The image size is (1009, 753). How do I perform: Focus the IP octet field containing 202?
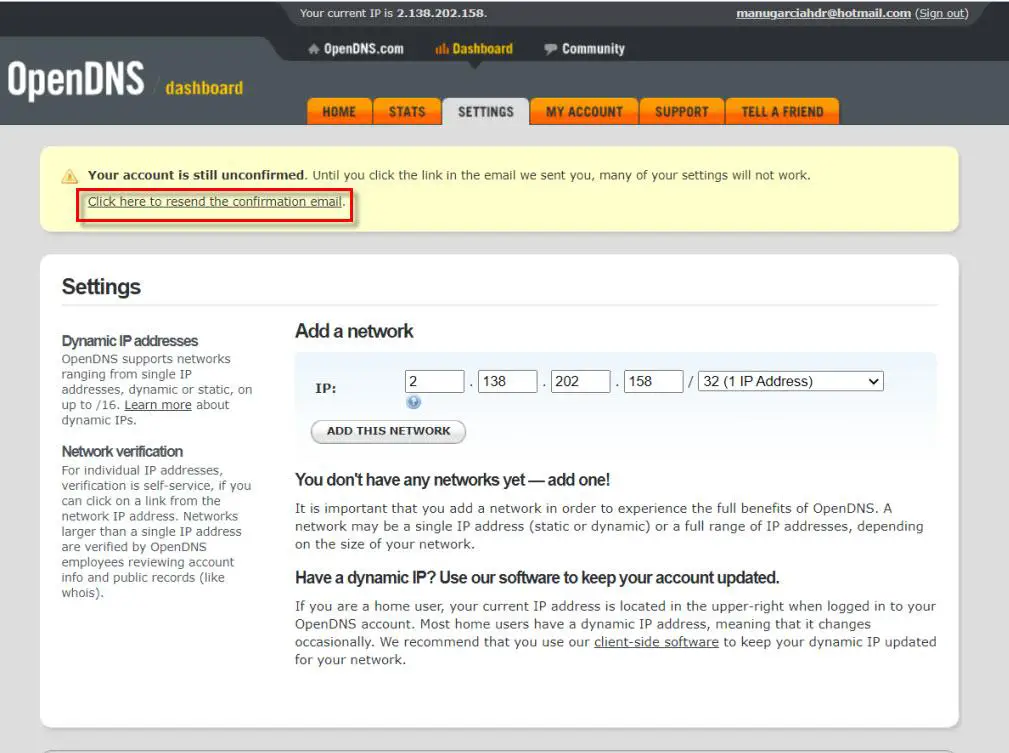(x=580, y=381)
